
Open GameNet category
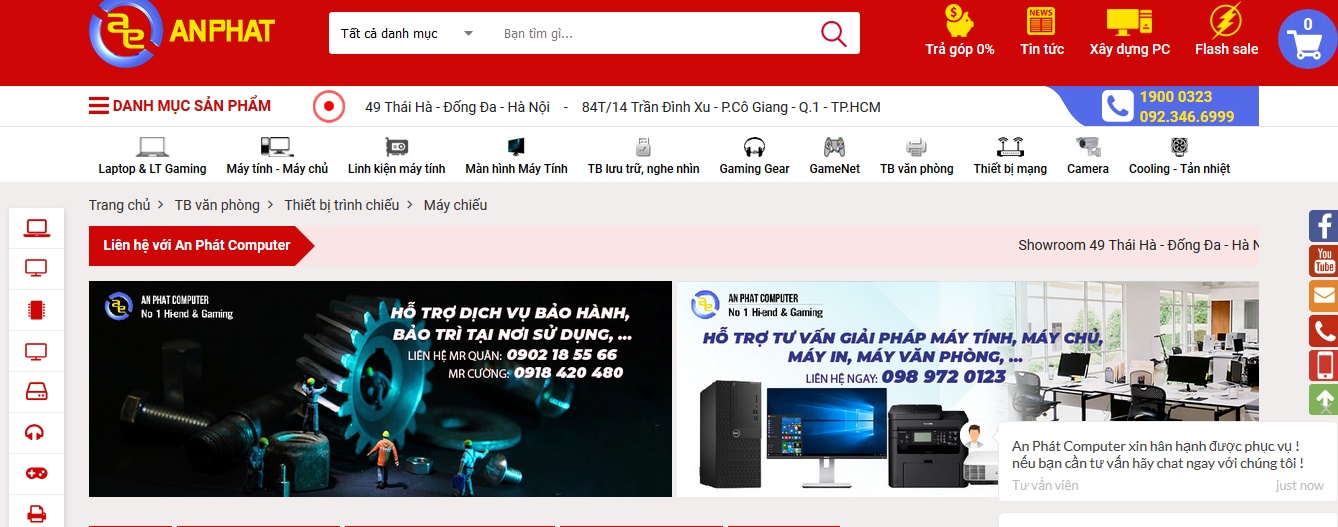(834, 157)
